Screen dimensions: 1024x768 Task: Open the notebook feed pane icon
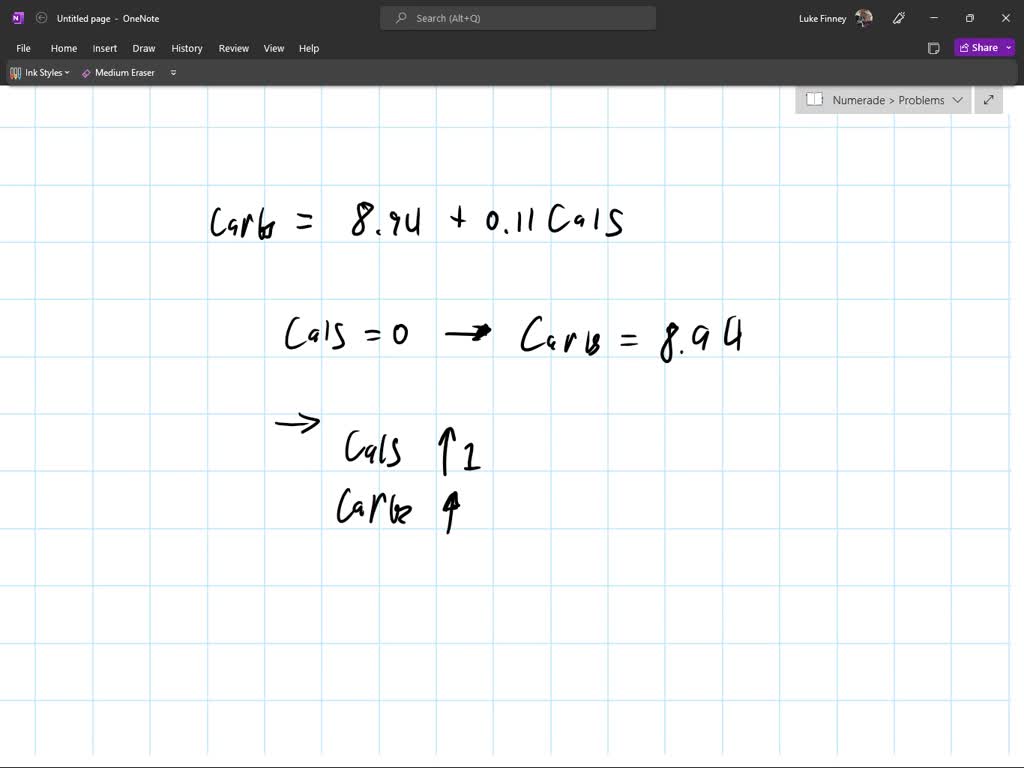pos(934,48)
